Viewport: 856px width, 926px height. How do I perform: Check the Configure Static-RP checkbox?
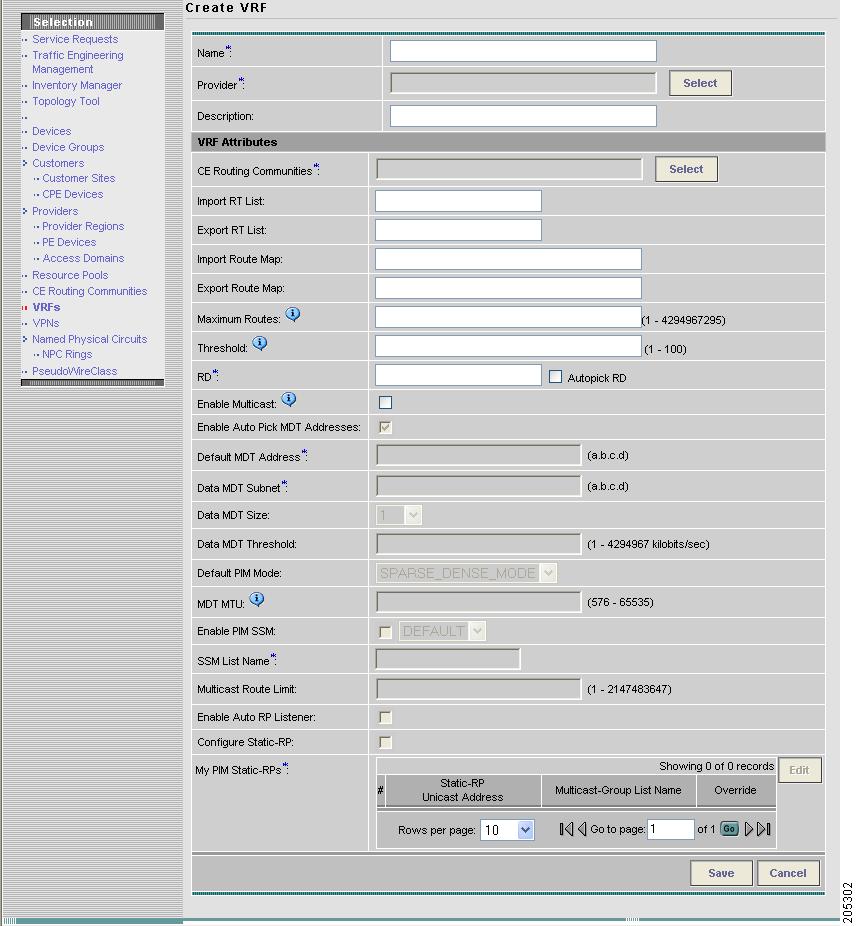[x=385, y=742]
